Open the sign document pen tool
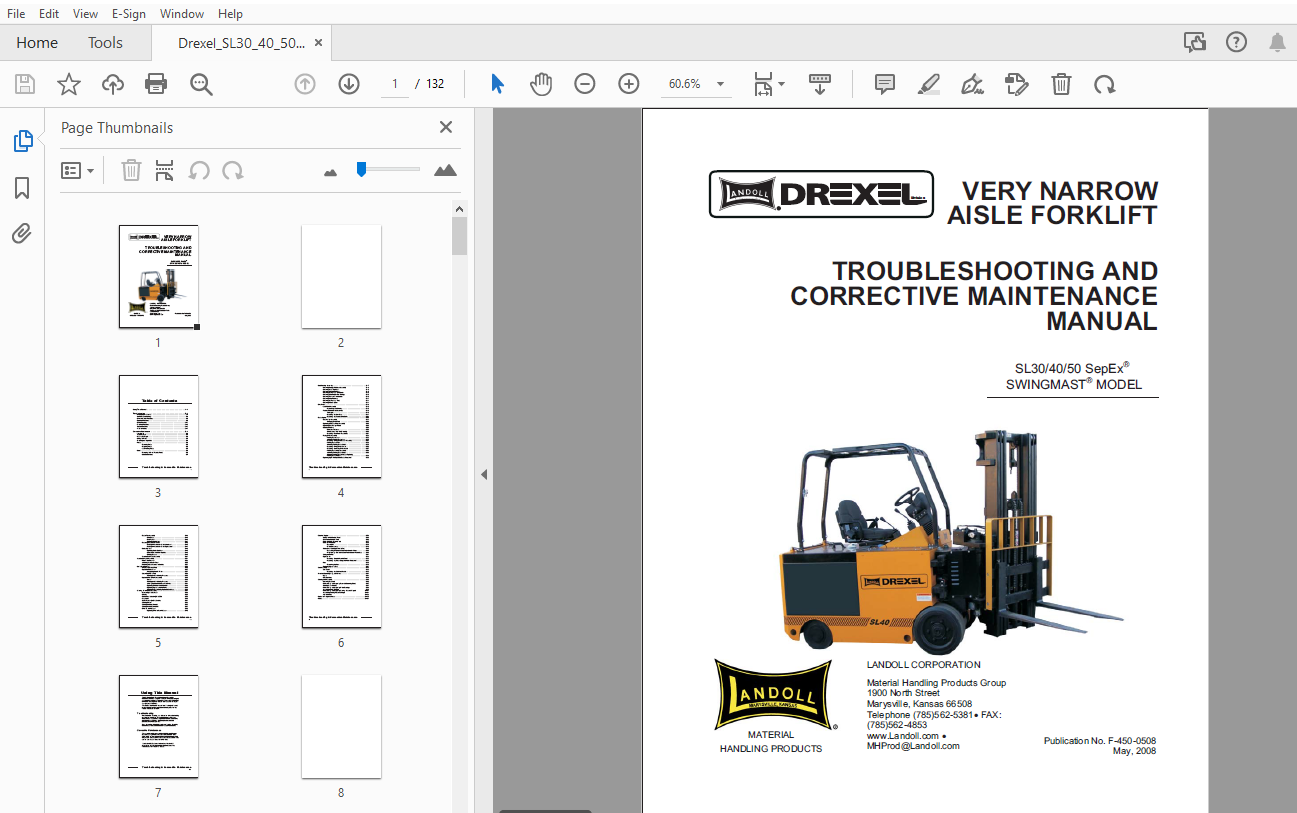 972,84
